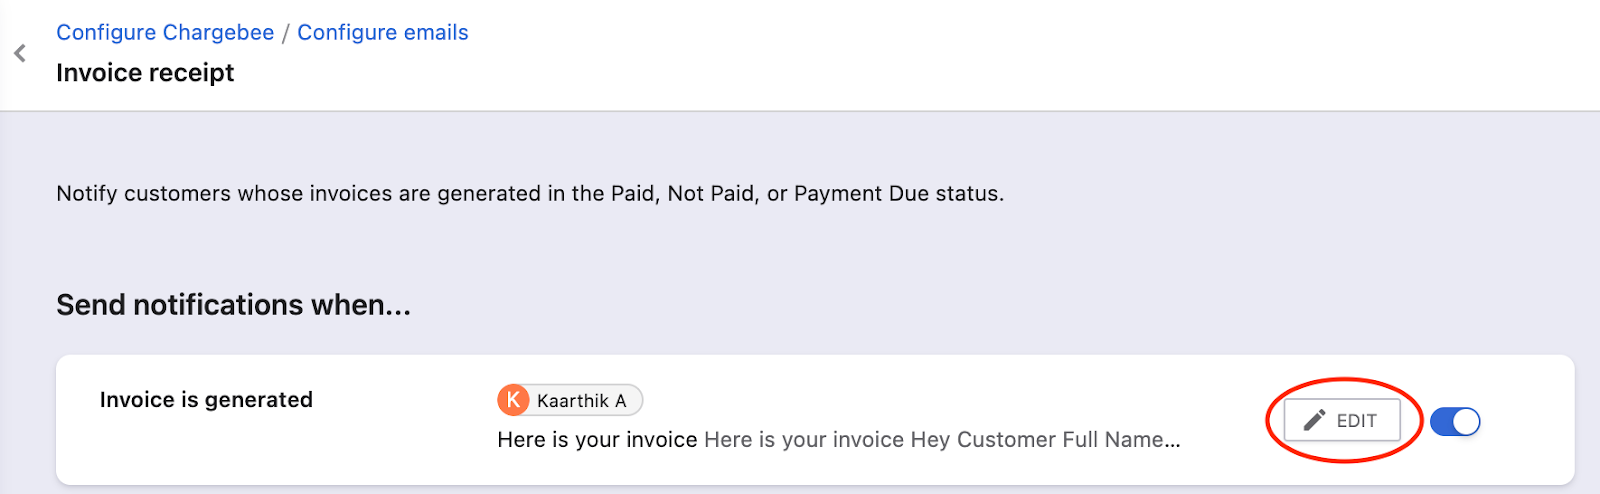Viewport: 1600px width, 494px height.
Task: Open the Configure Chargebee breadcrumb link
Action: click(165, 32)
